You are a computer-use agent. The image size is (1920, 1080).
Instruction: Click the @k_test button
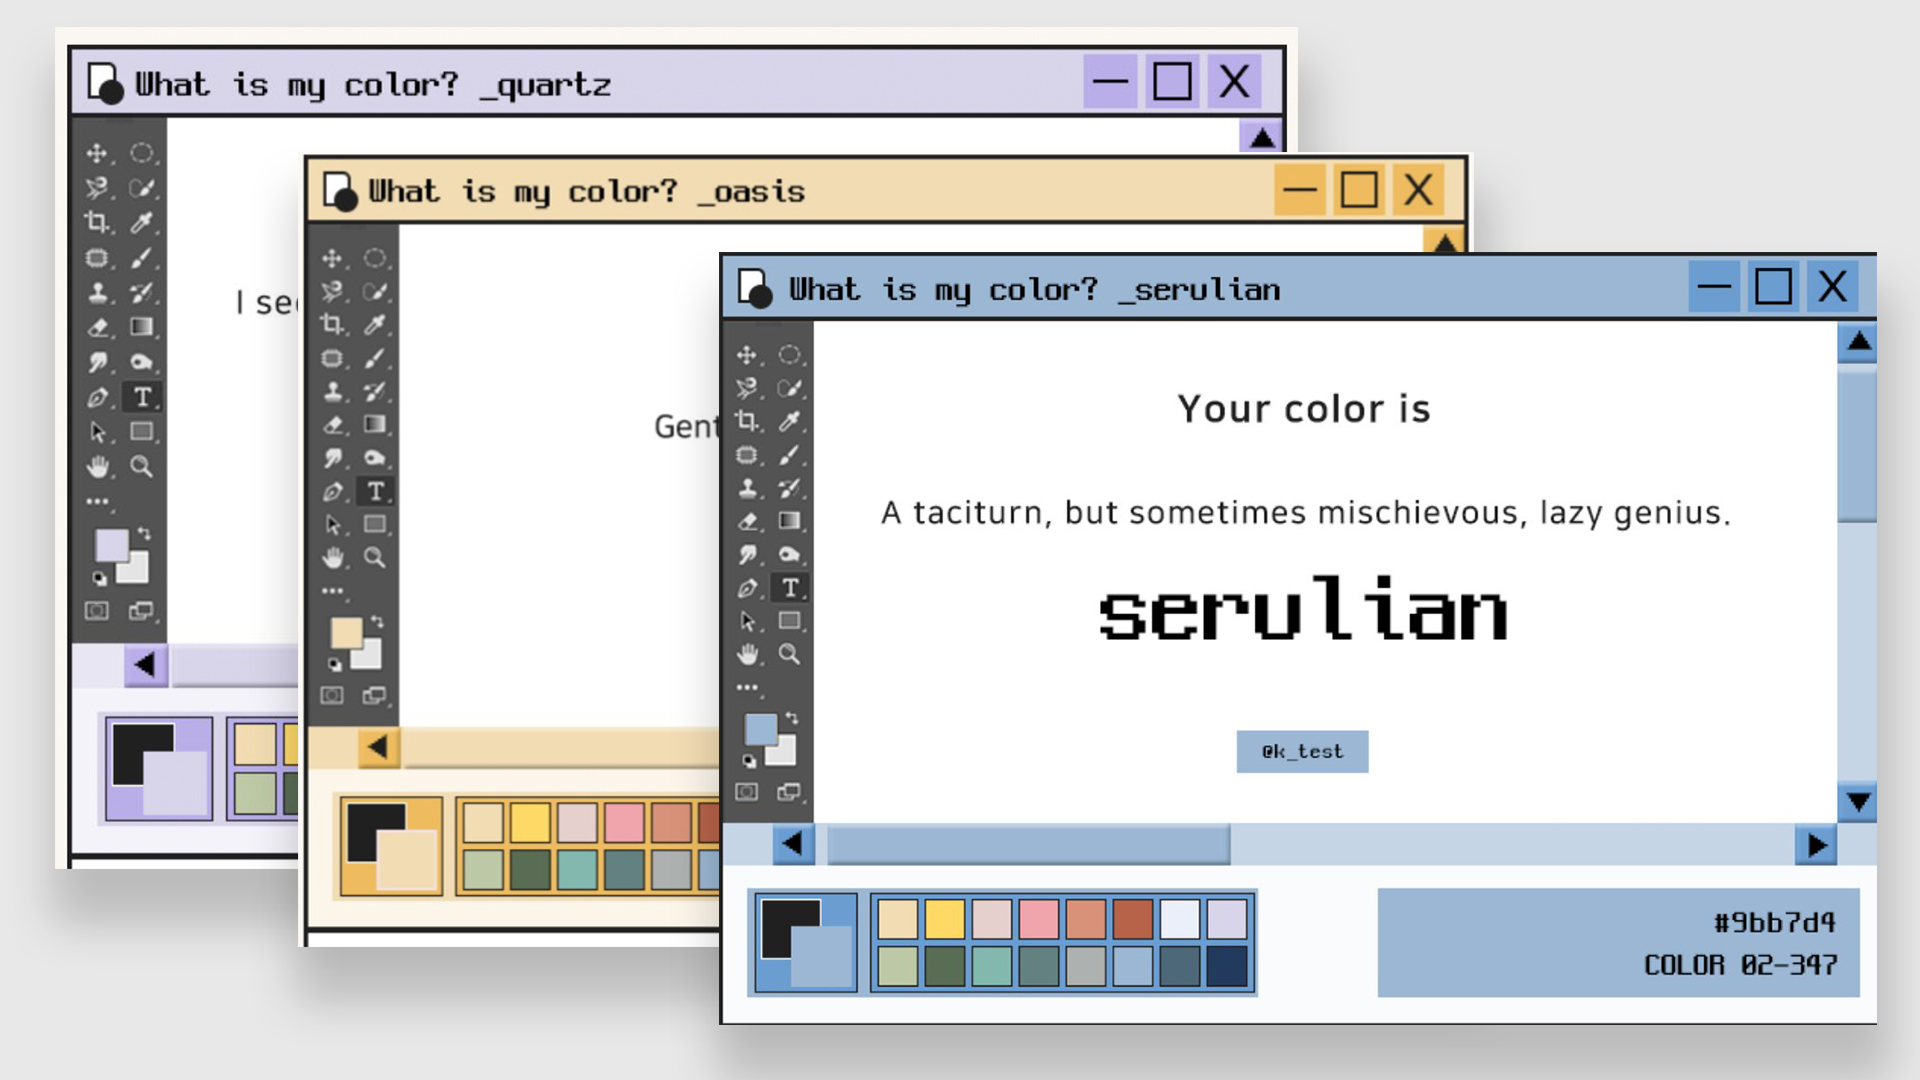click(x=1302, y=751)
